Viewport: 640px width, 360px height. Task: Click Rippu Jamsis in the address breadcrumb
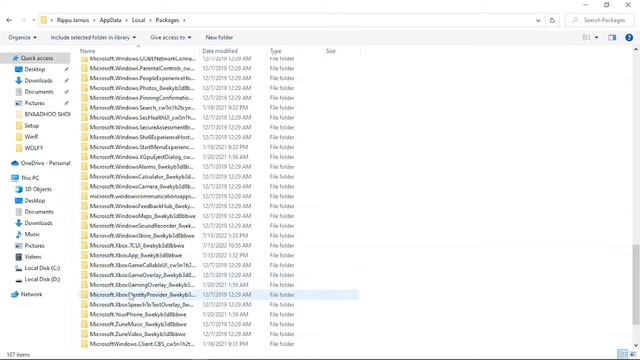[73, 20]
